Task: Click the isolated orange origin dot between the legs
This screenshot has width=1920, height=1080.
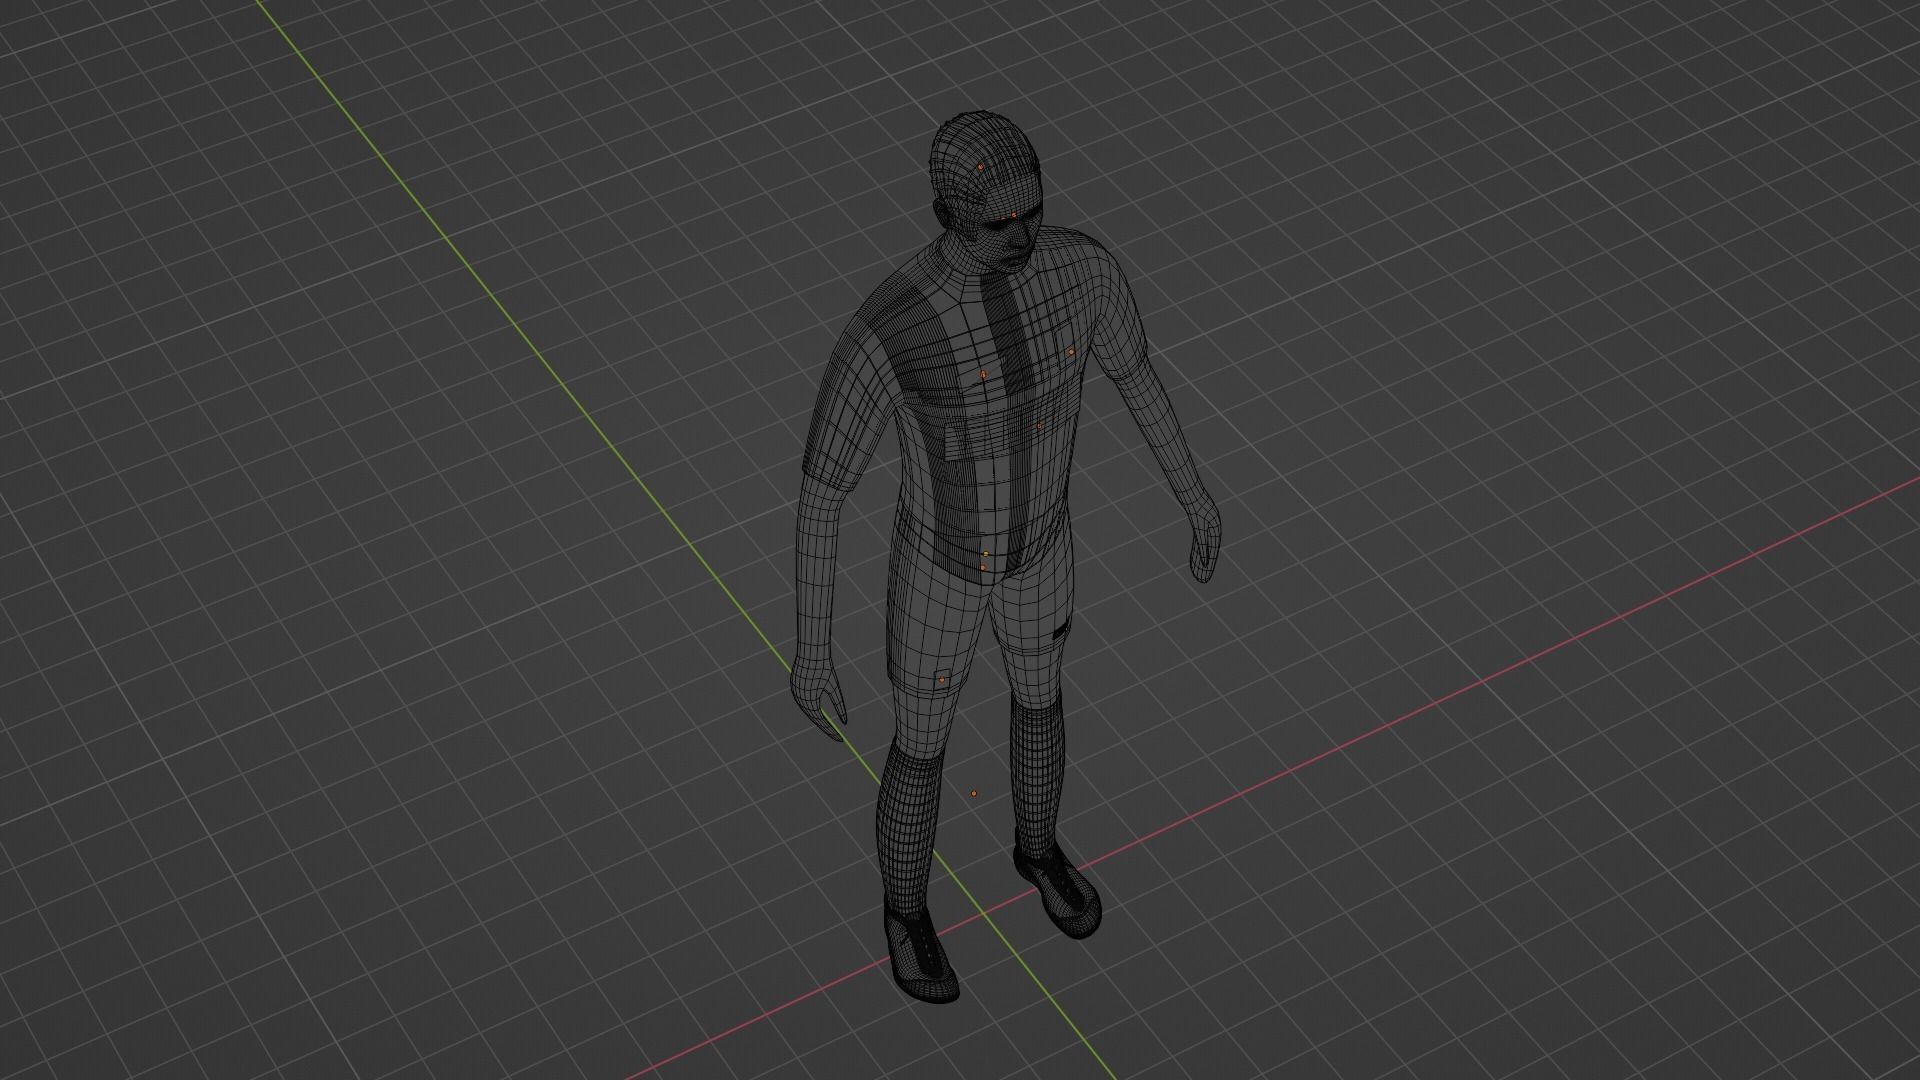Action: pyautogui.click(x=974, y=793)
